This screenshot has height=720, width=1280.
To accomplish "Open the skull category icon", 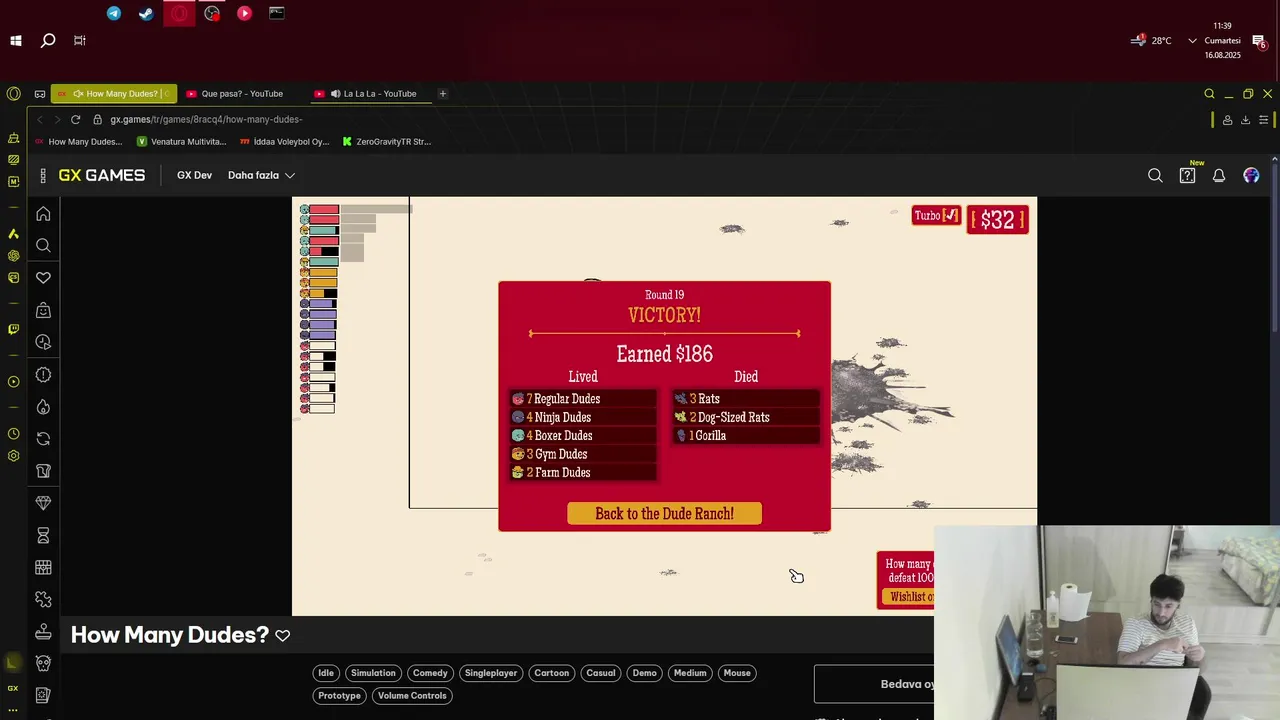I will 43,663.
